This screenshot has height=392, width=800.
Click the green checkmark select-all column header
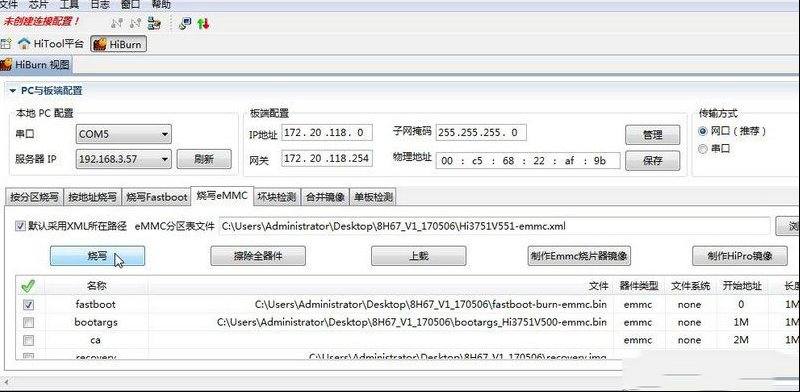click(x=28, y=286)
